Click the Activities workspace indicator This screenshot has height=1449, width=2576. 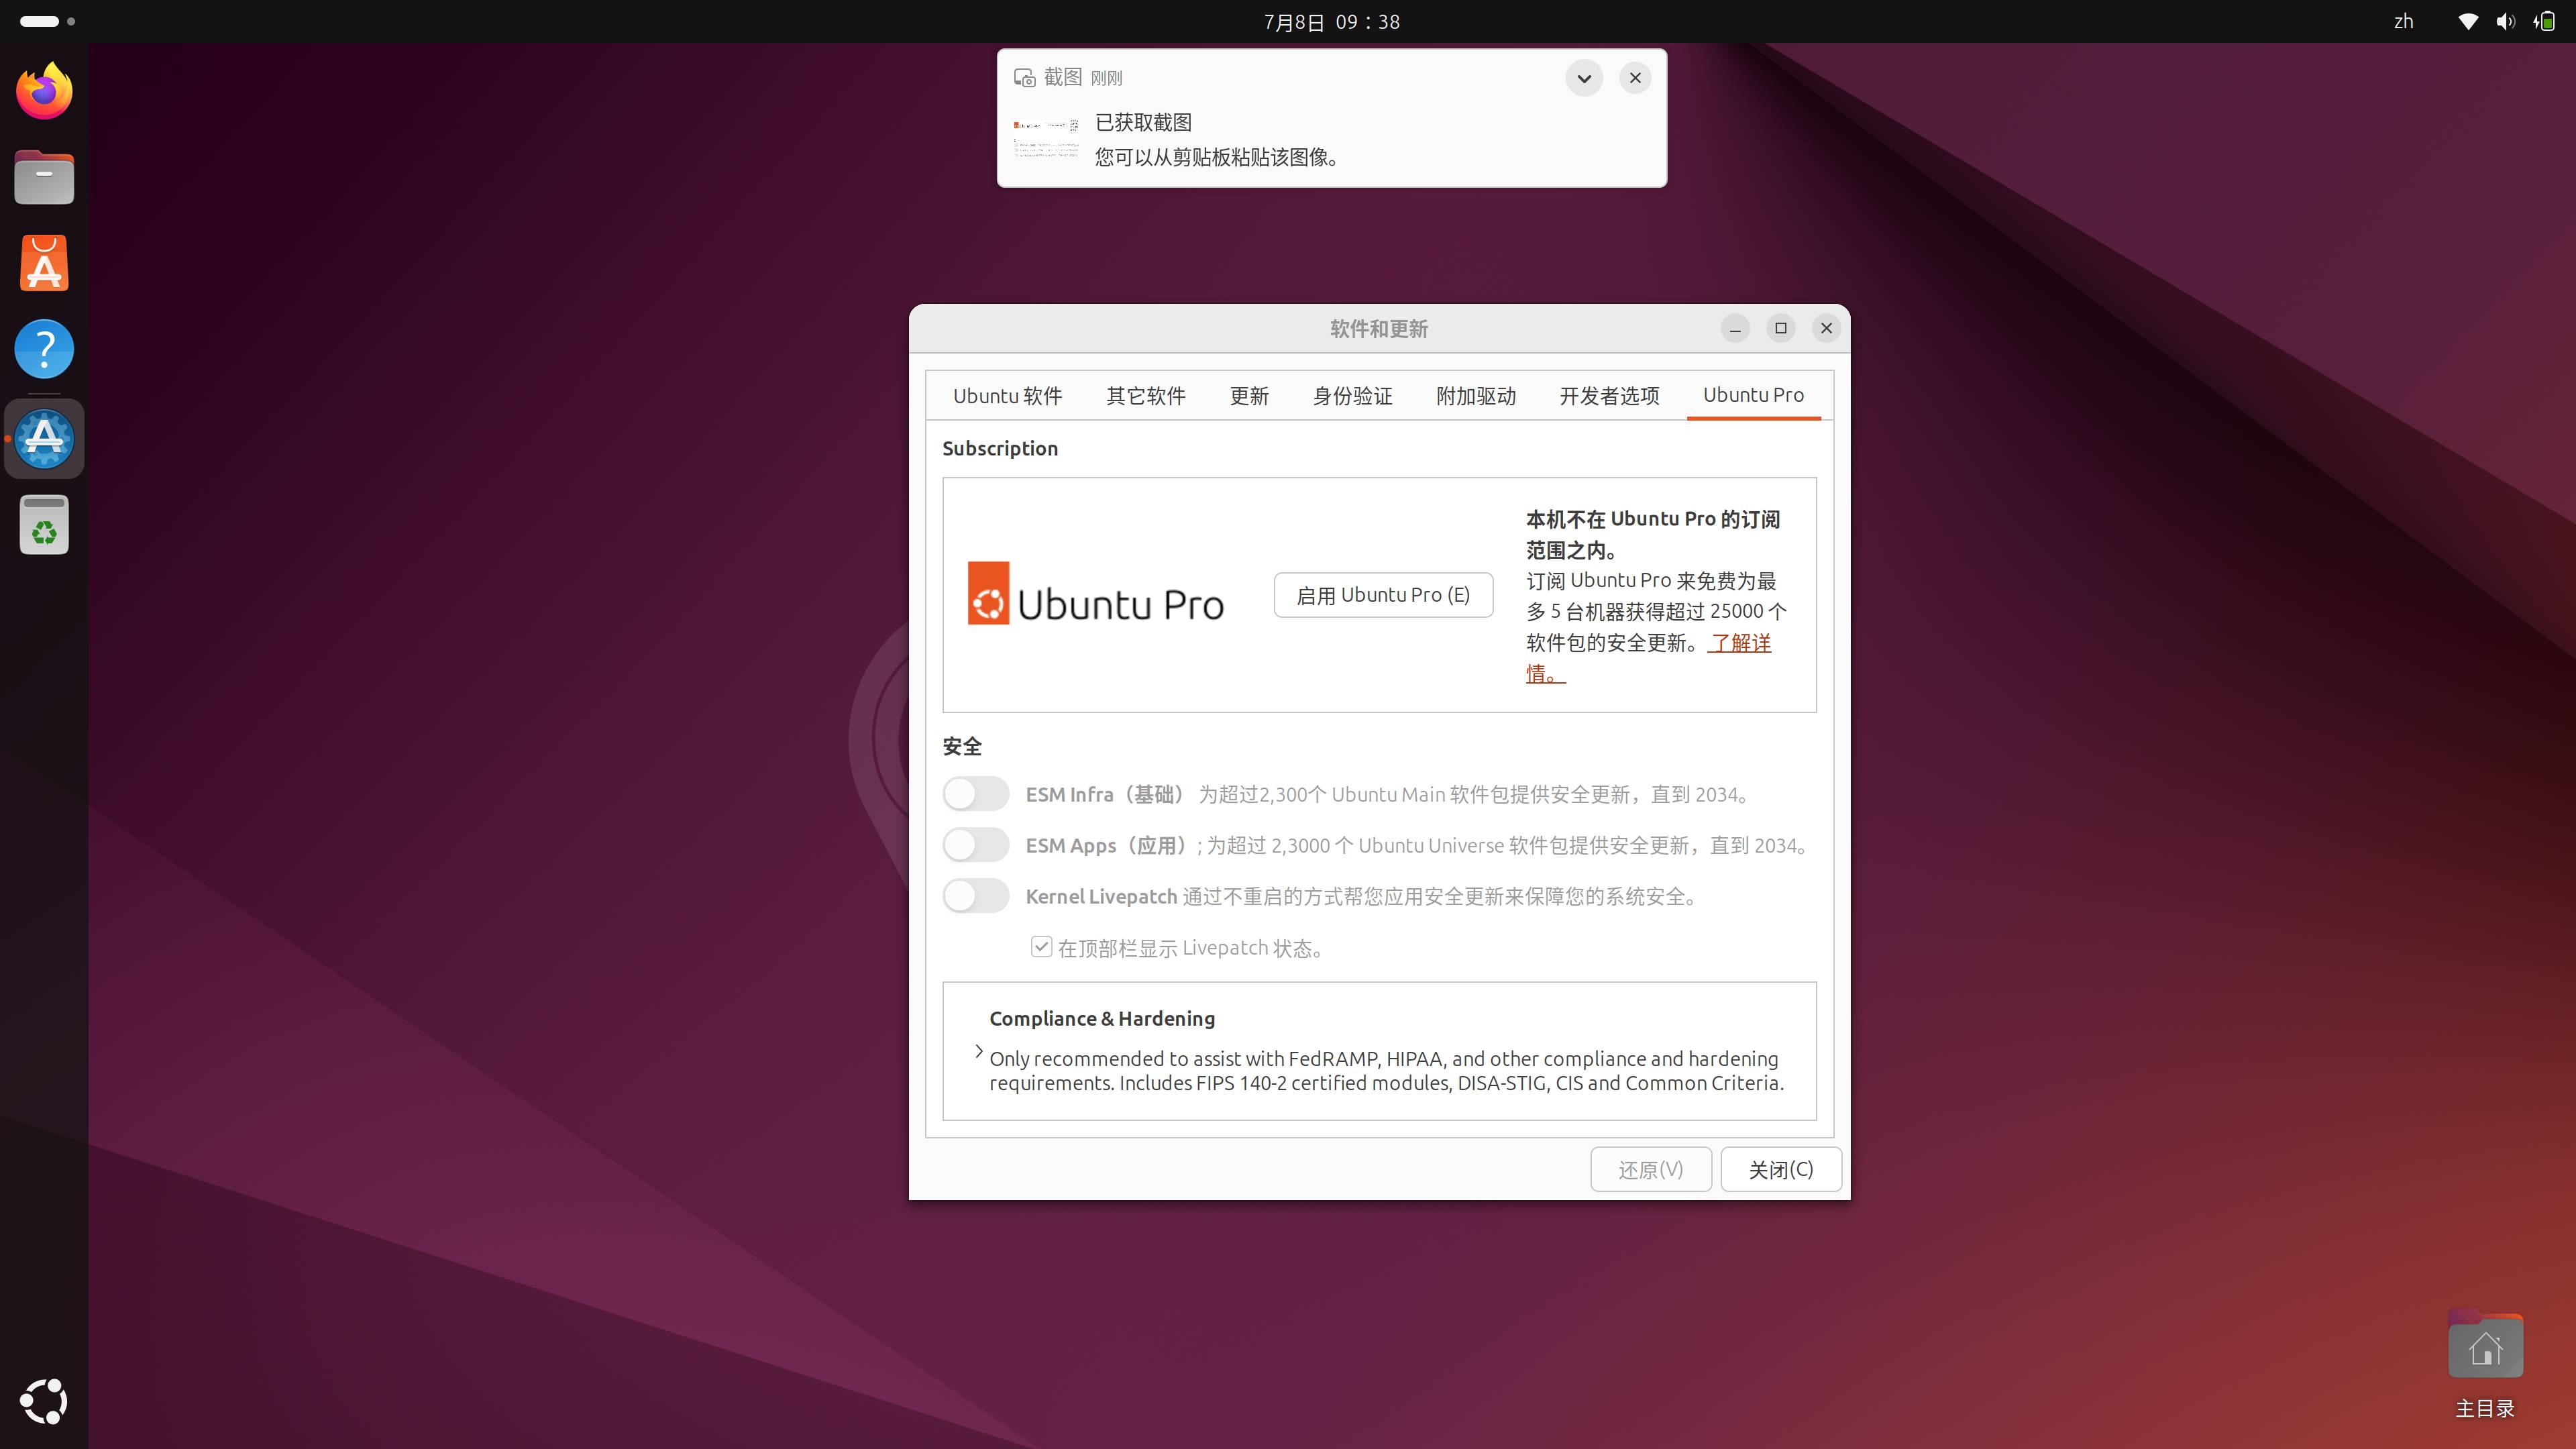[x=47, y=21]
